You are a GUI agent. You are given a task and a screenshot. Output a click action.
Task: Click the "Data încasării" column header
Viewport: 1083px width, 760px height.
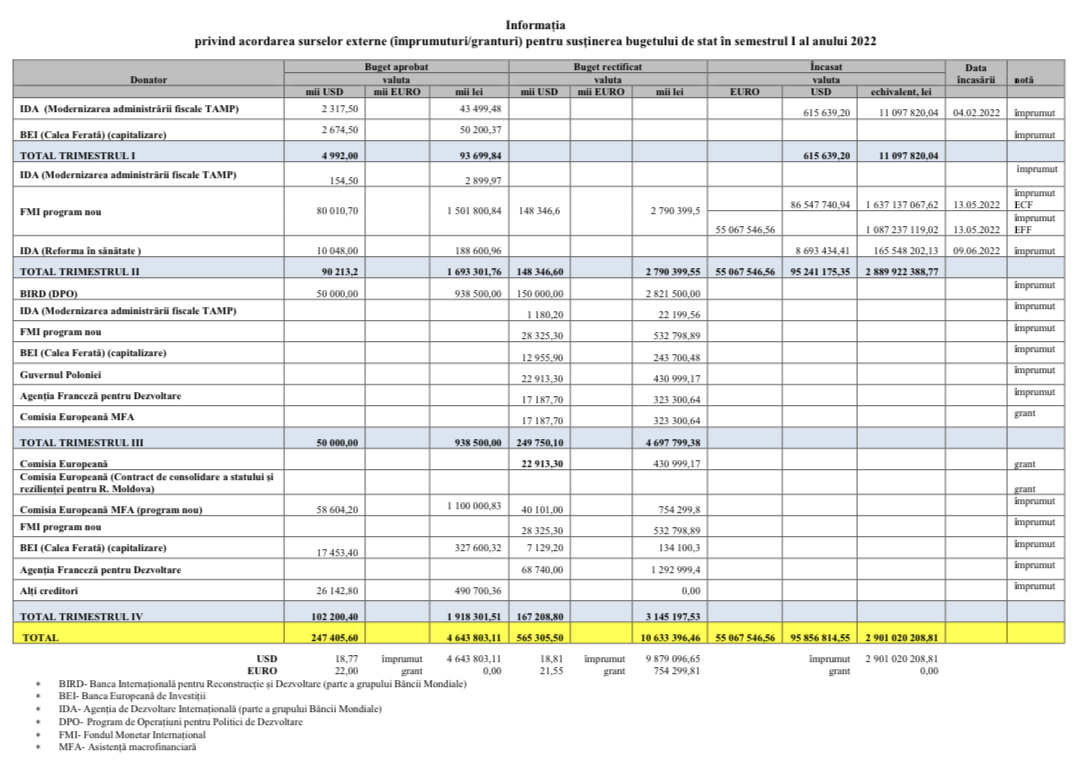coord(976,73)
